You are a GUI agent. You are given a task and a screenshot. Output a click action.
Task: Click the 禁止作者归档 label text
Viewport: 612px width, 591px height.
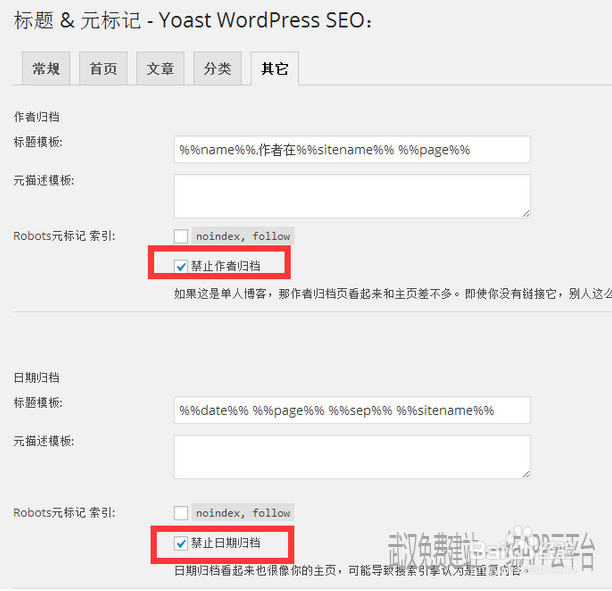tap(225, 266)
